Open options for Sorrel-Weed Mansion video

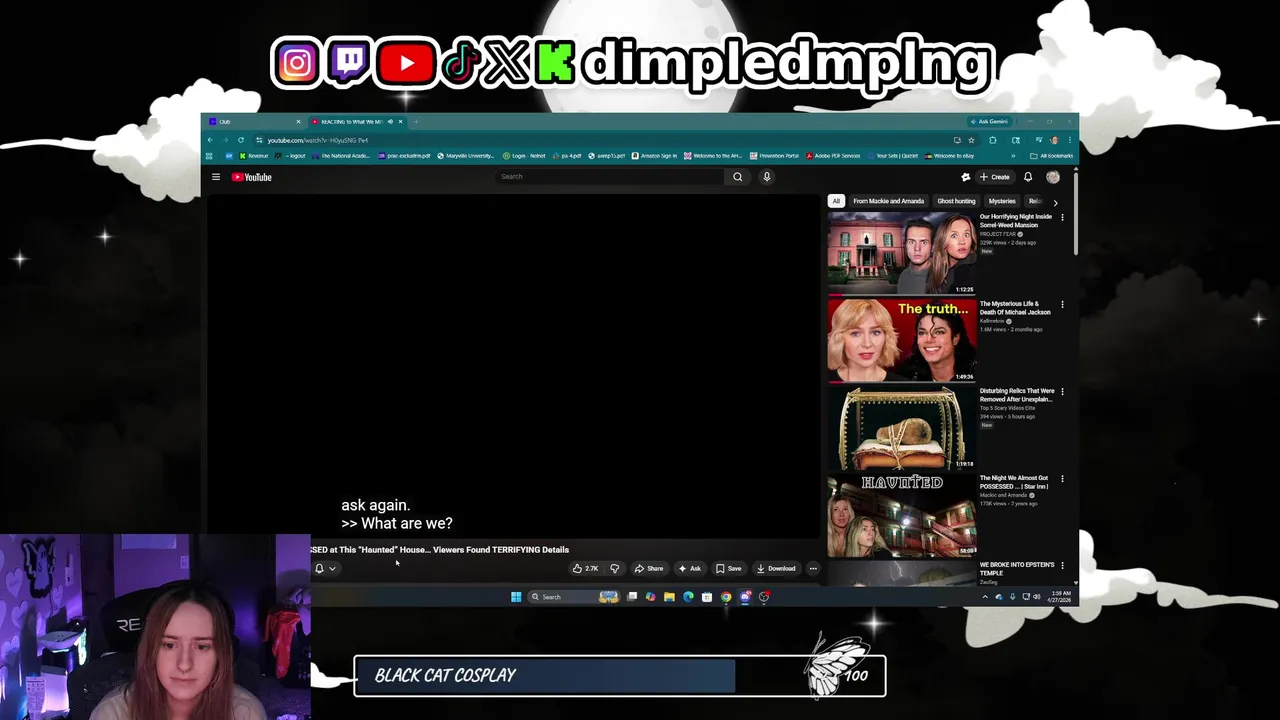pos(1062,217)
